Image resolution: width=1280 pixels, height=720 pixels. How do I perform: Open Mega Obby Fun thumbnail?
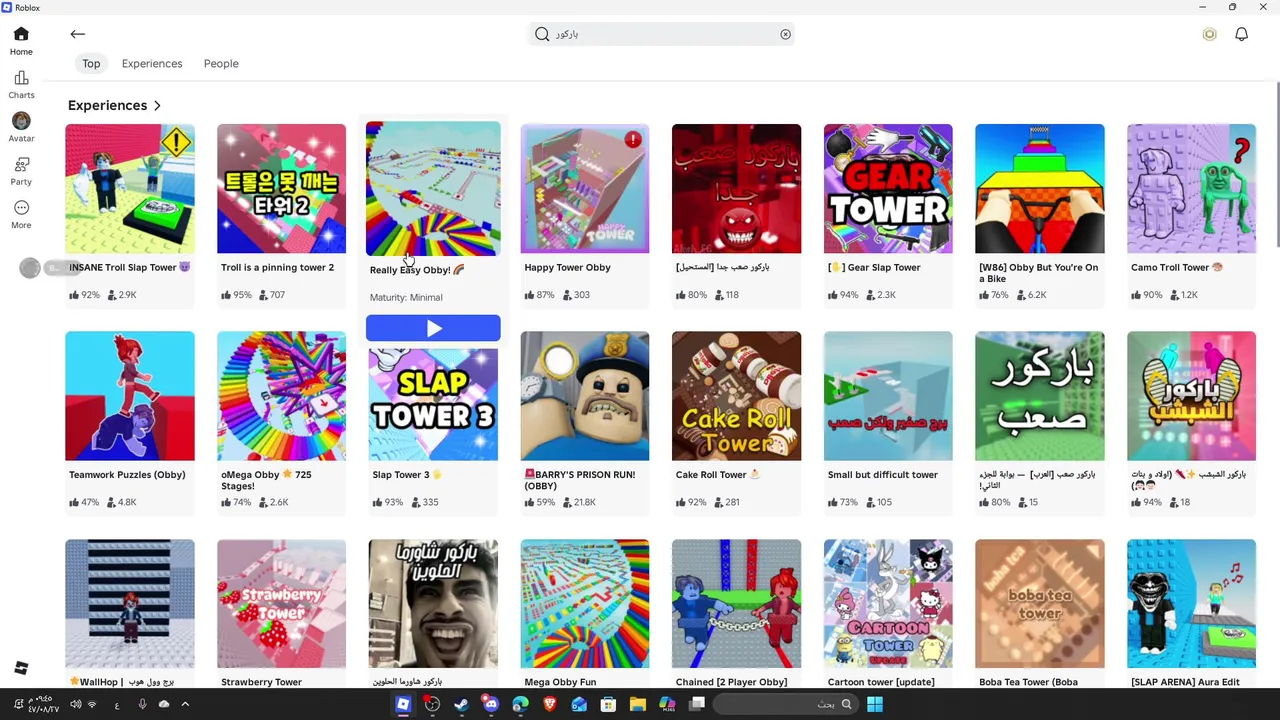point(585,604)
